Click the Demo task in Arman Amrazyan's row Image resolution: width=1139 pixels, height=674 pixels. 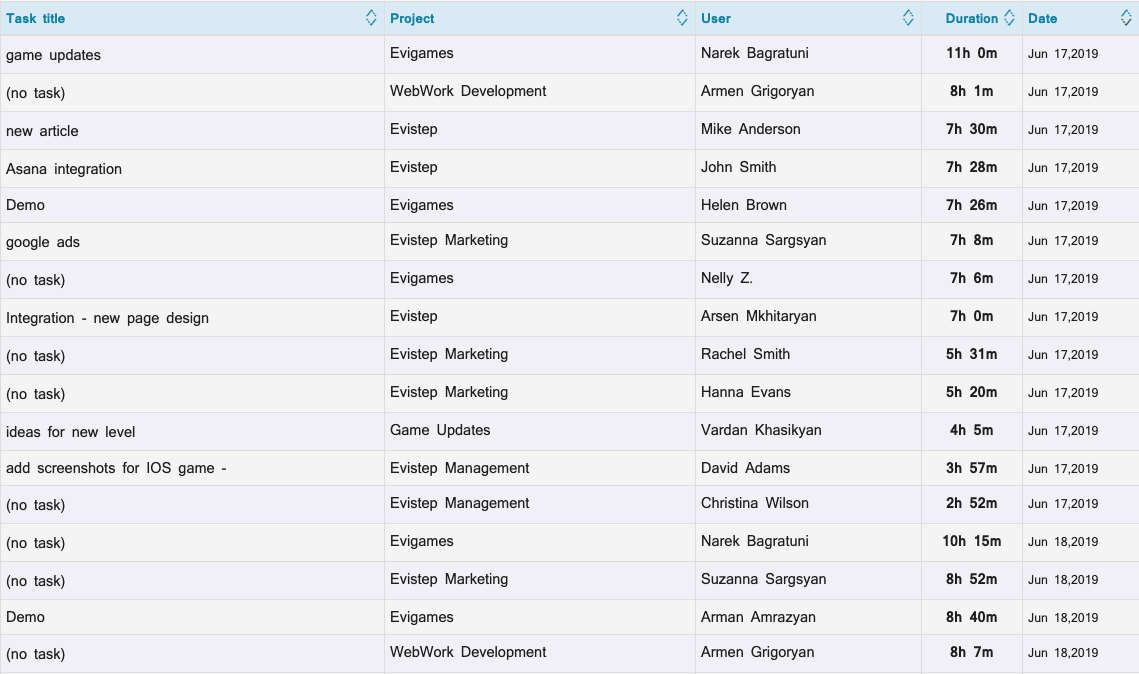[25, 617]
